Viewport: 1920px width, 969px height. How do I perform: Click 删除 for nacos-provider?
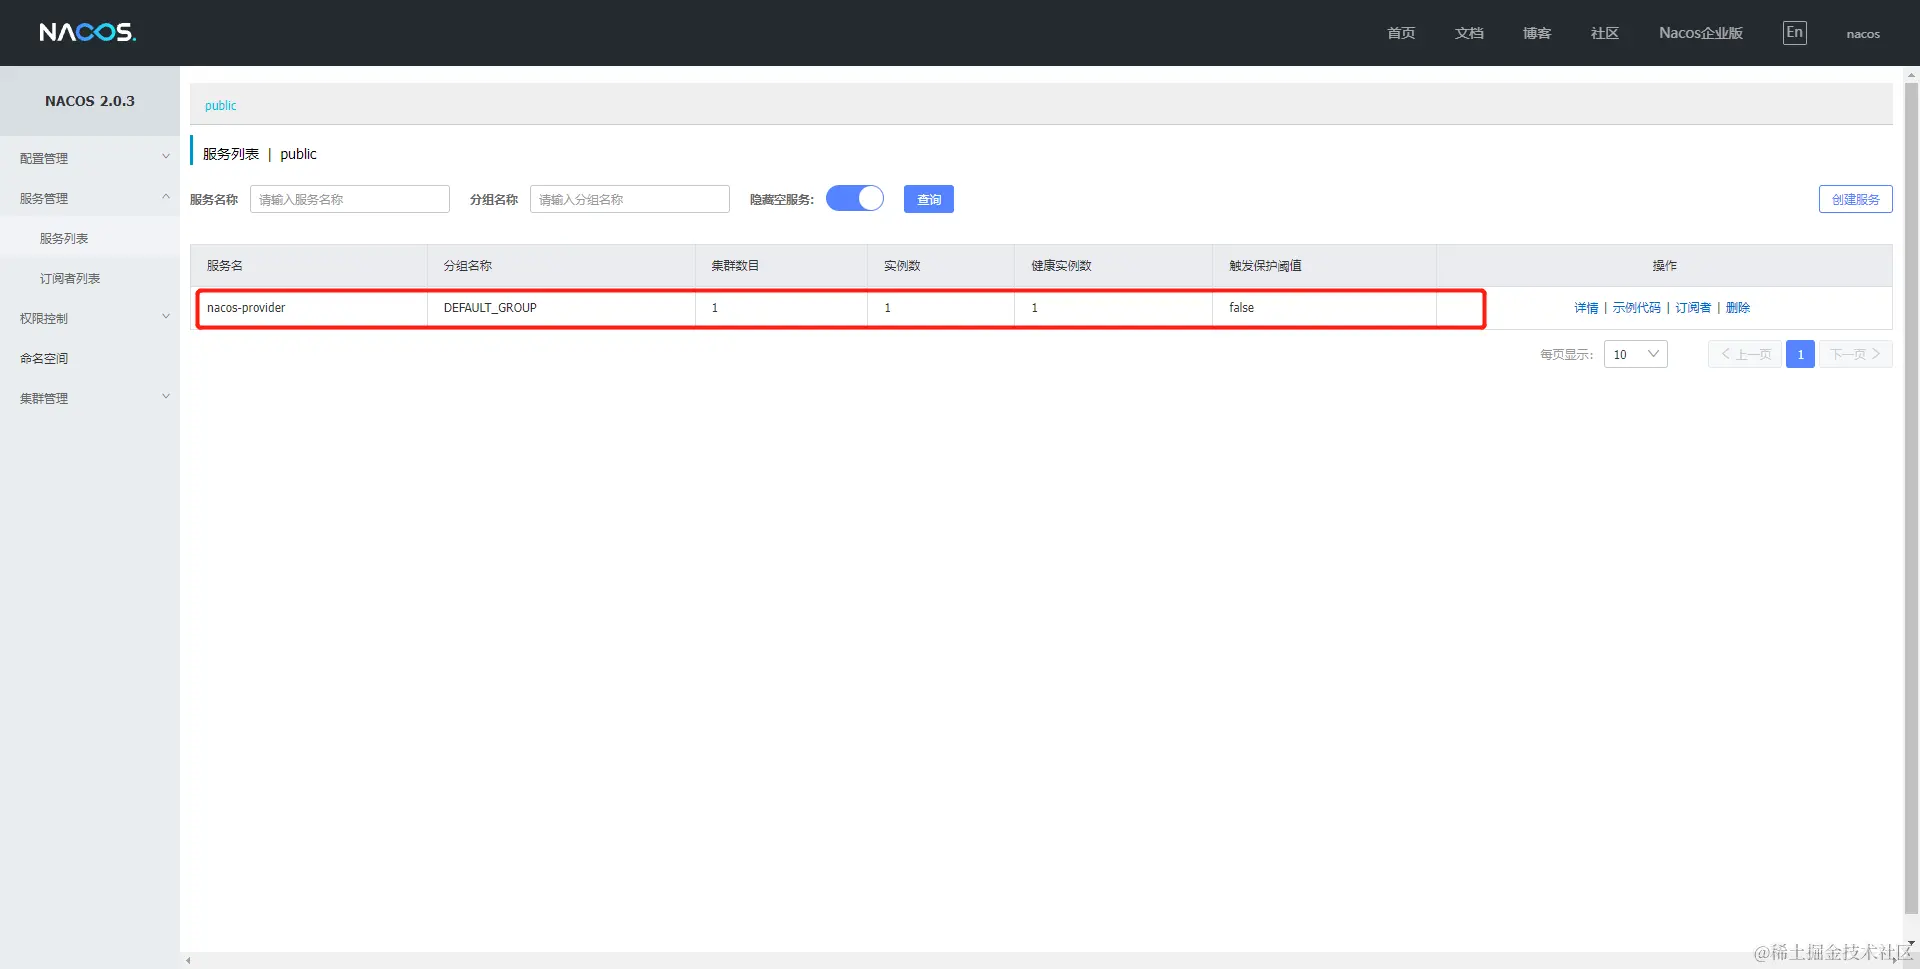[x=1738, y=308]
